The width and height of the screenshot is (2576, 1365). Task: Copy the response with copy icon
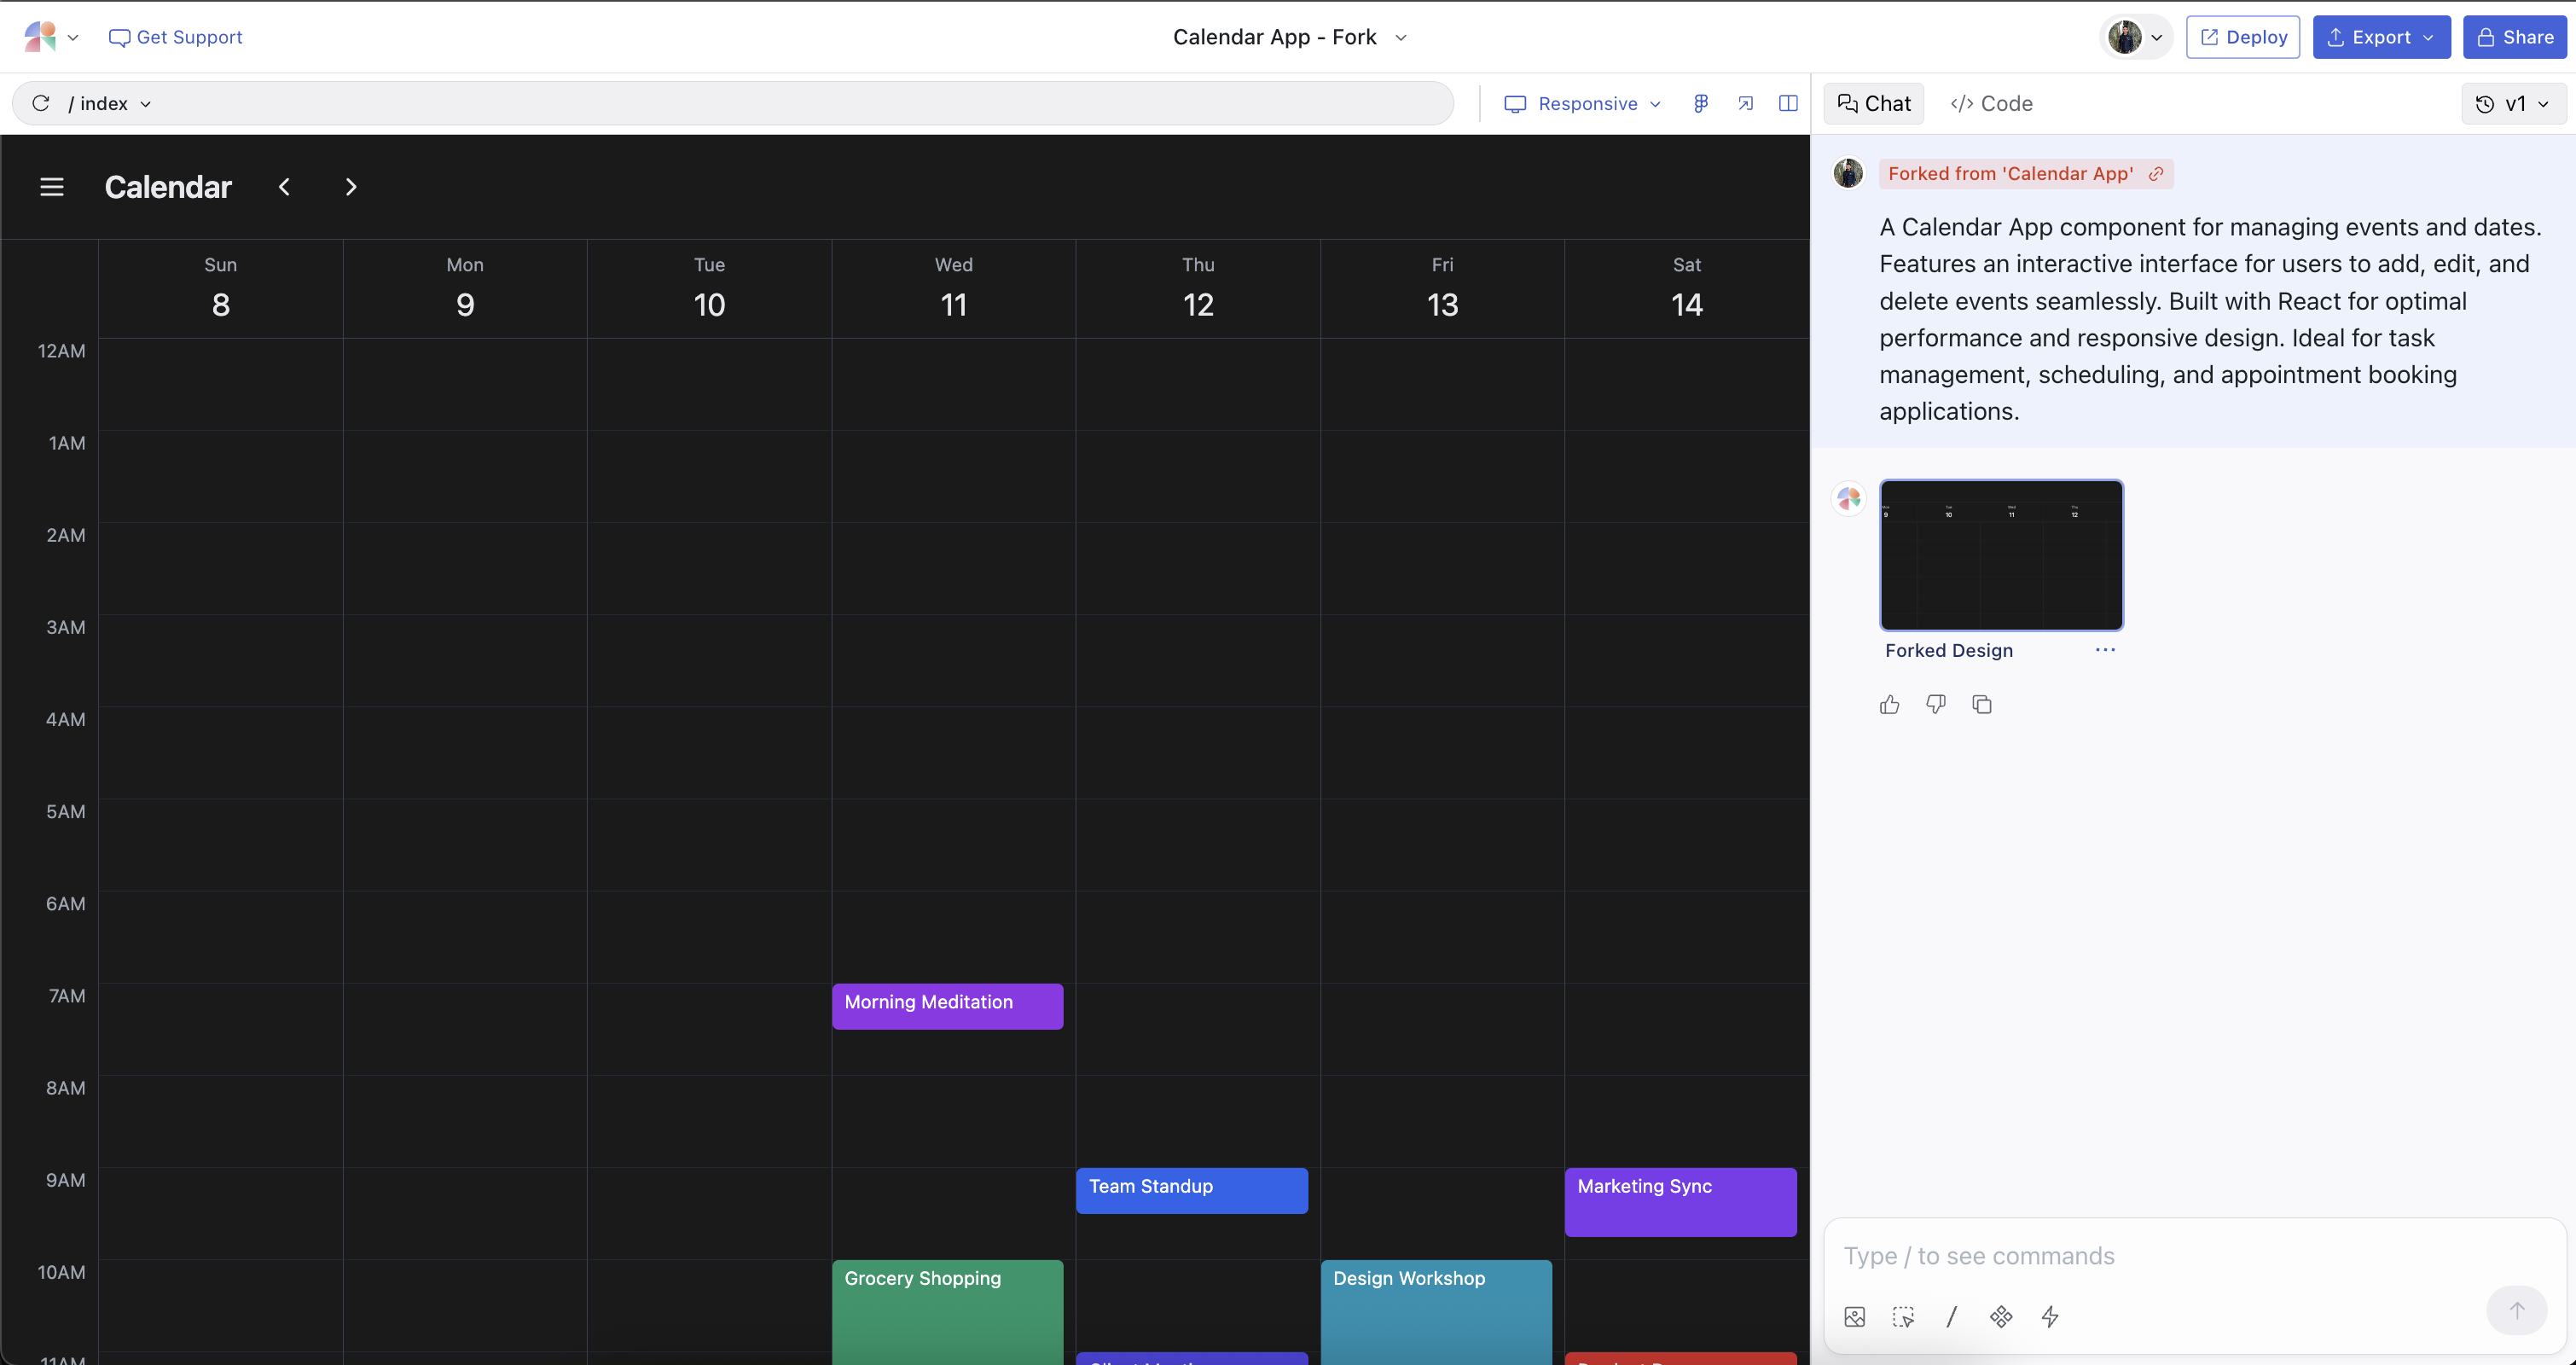click(1982, 705)
